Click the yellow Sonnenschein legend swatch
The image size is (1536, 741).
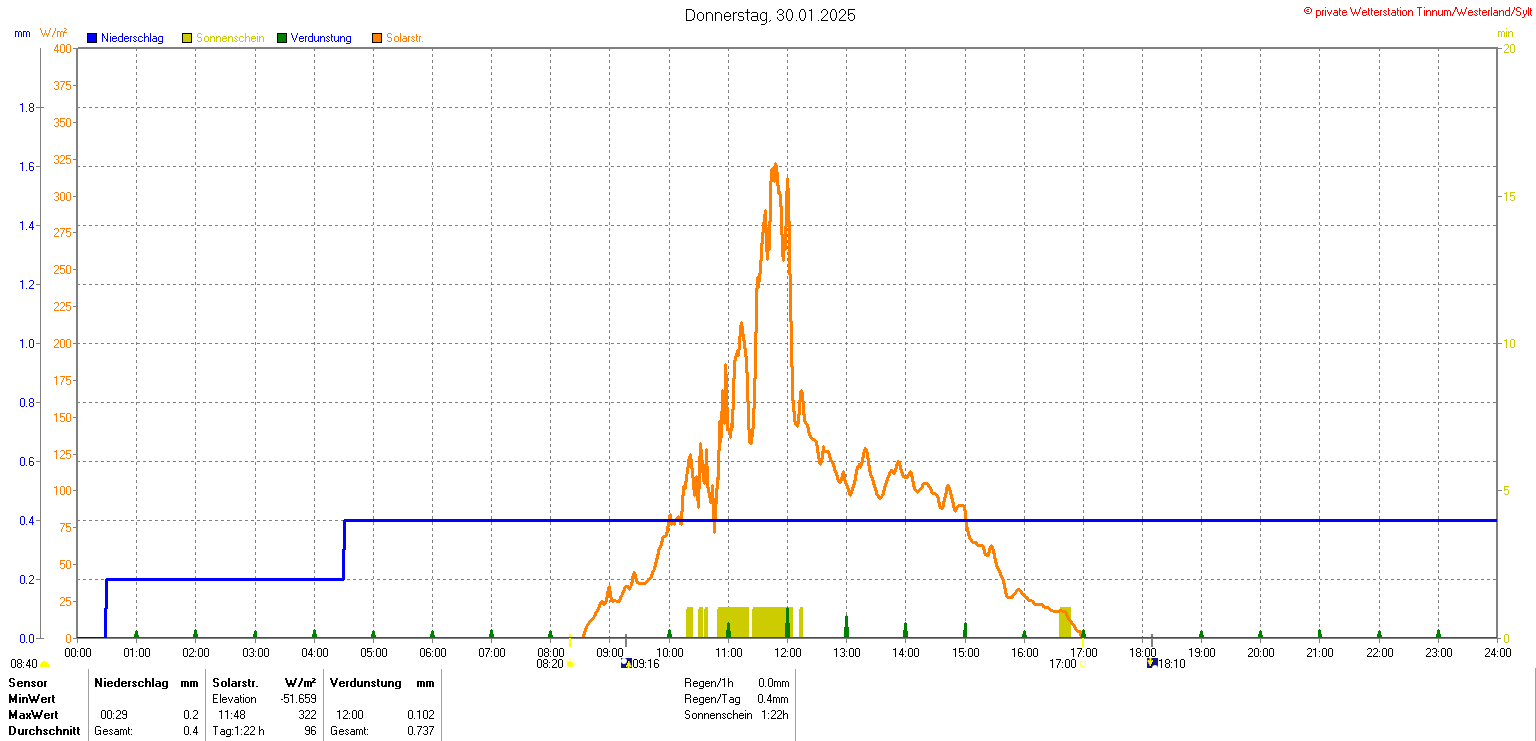coord(187,38)
